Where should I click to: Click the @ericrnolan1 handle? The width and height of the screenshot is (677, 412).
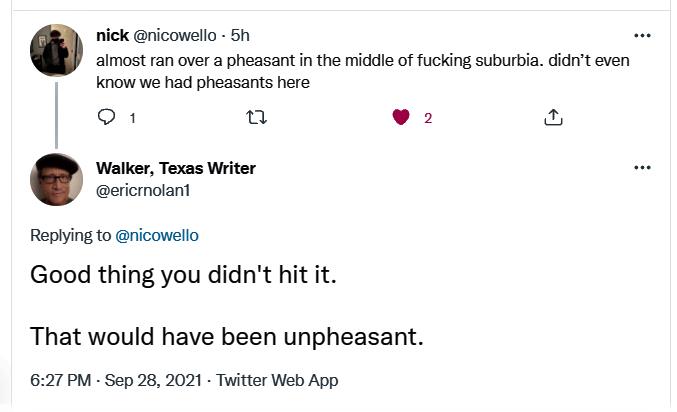(x=141, y=188)
